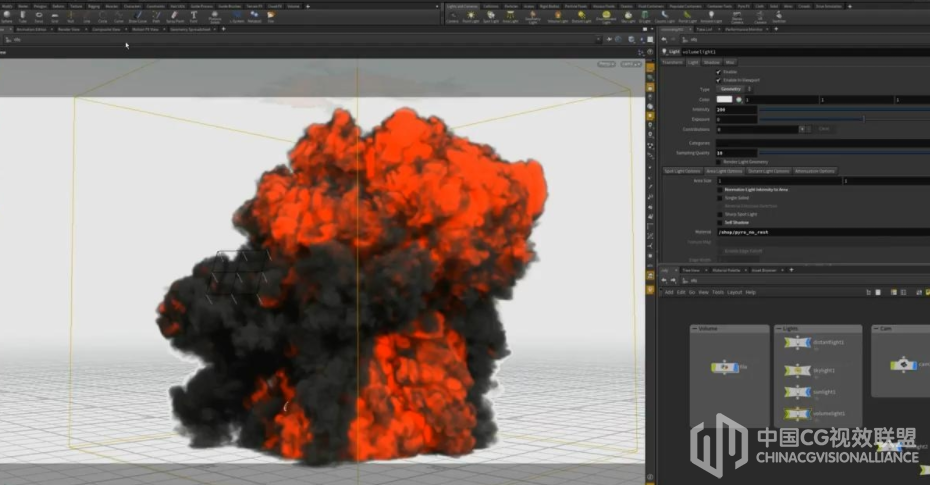The width and height of the screenshot is (930, 485).
Task: Add an Environment Light from the shelf
Action: tap(606, 18)
